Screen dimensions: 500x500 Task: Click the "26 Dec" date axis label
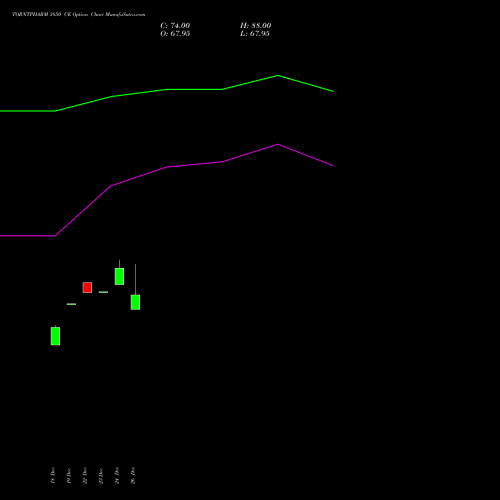[x=133, y=475]
